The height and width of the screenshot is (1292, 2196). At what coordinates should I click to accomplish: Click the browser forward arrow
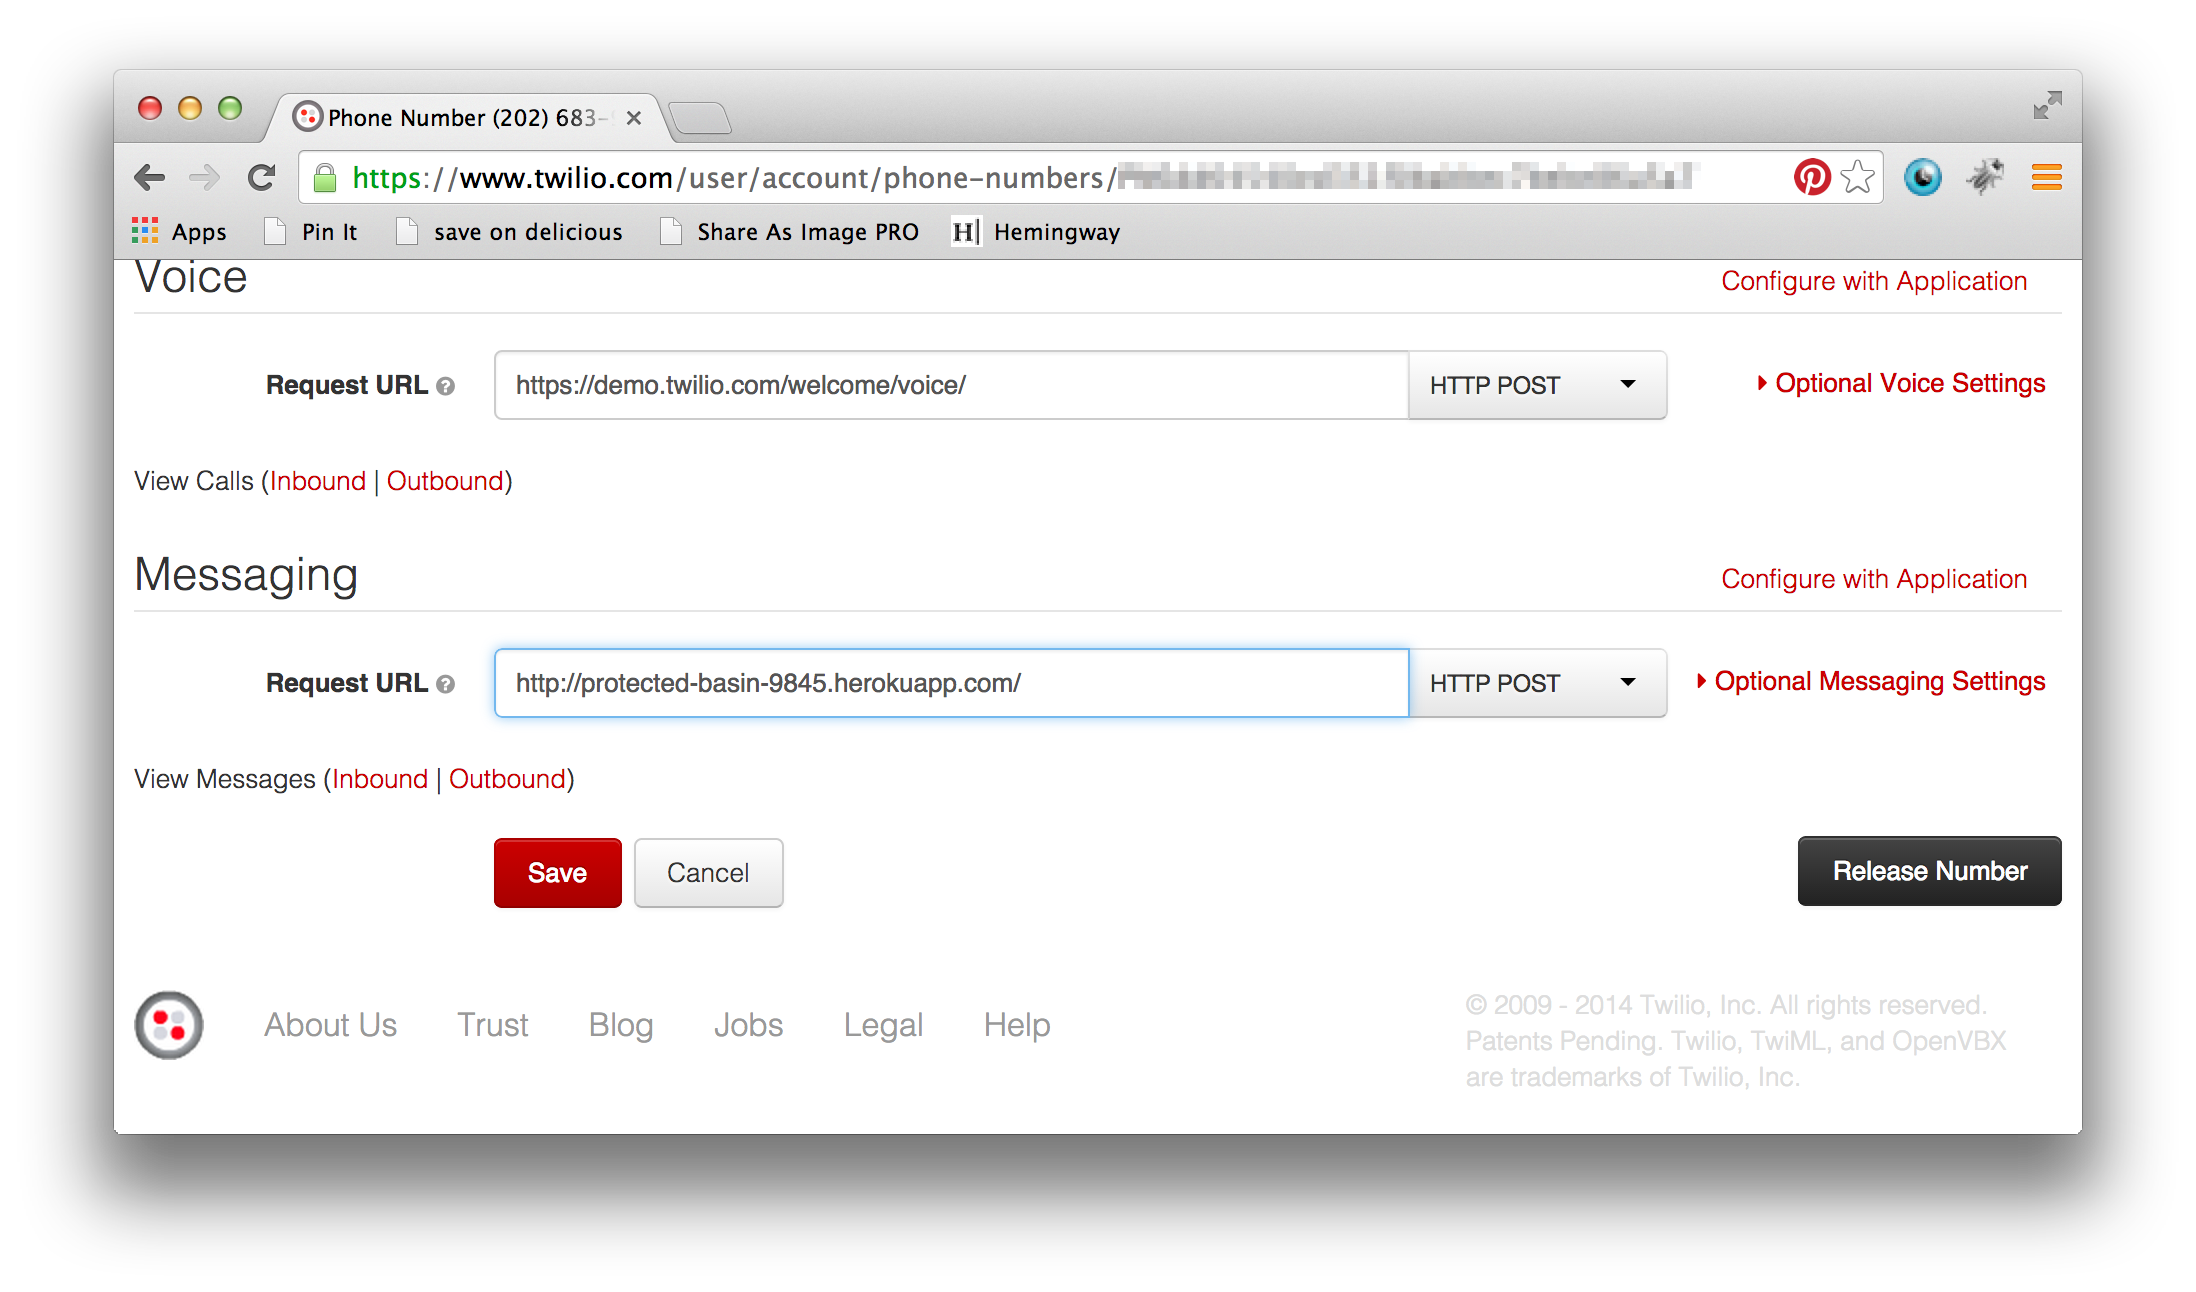coord(204,178)
